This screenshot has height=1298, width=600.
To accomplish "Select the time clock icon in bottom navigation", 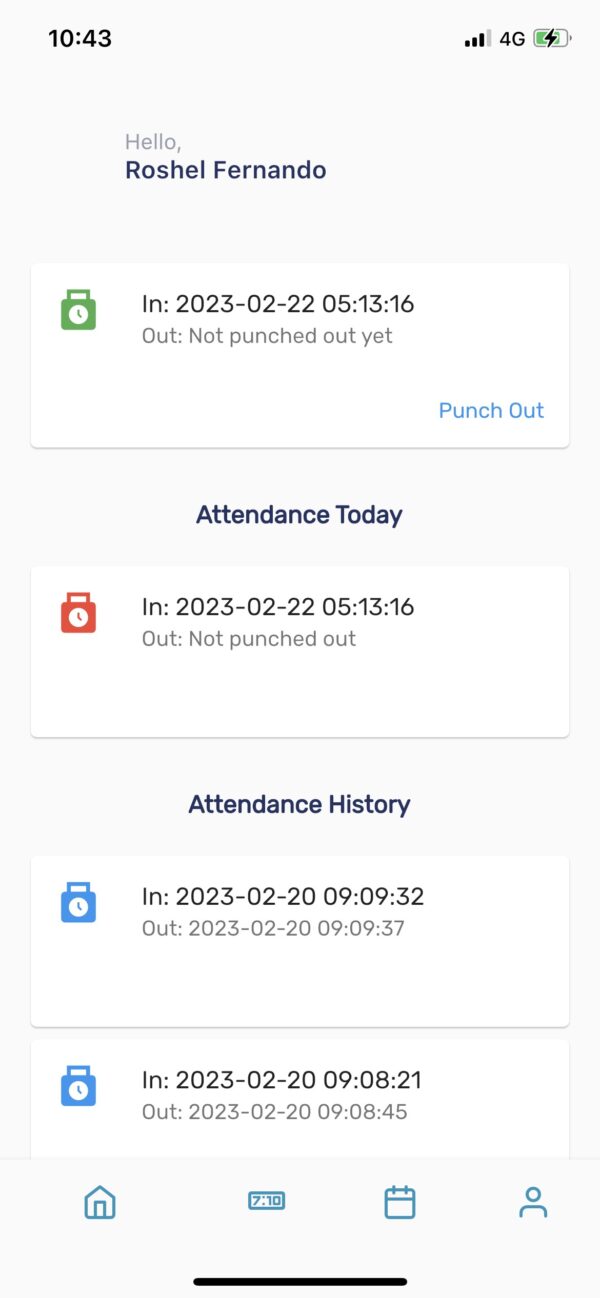I will click(x=265, y=1203).
